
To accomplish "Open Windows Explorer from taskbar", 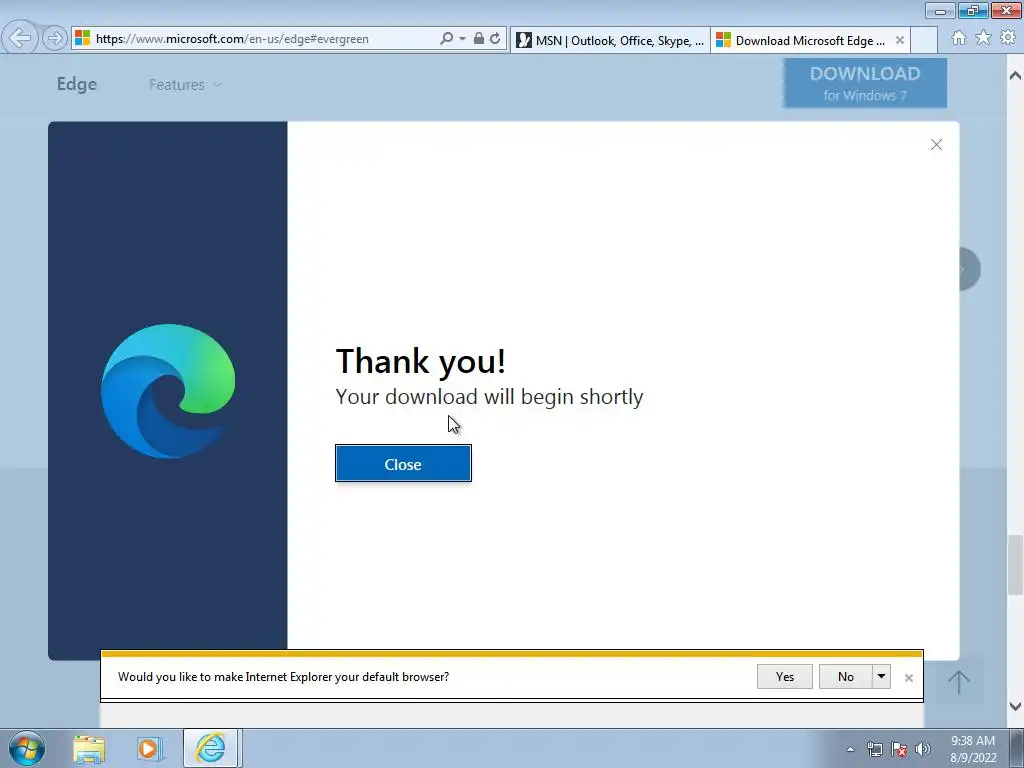I will point(89,748).
